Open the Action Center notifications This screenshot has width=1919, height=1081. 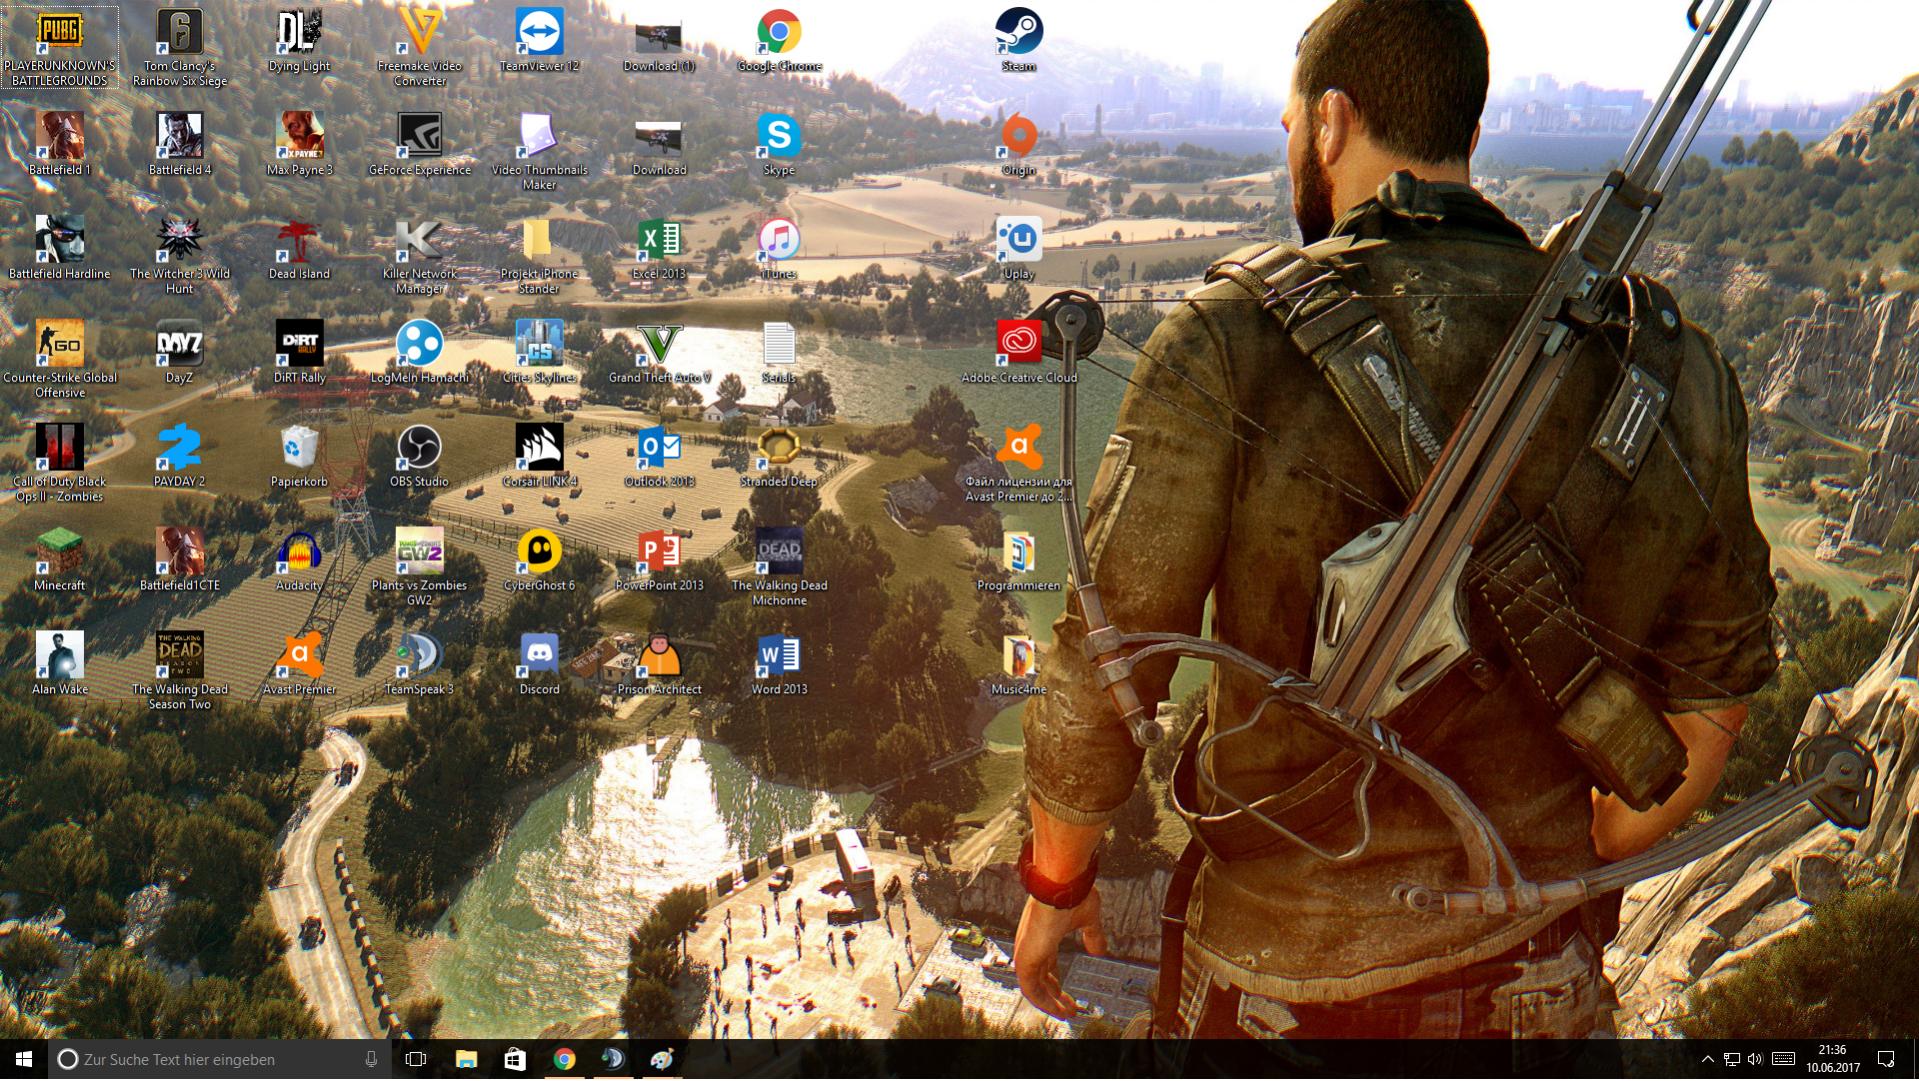pos(1887,1060)
